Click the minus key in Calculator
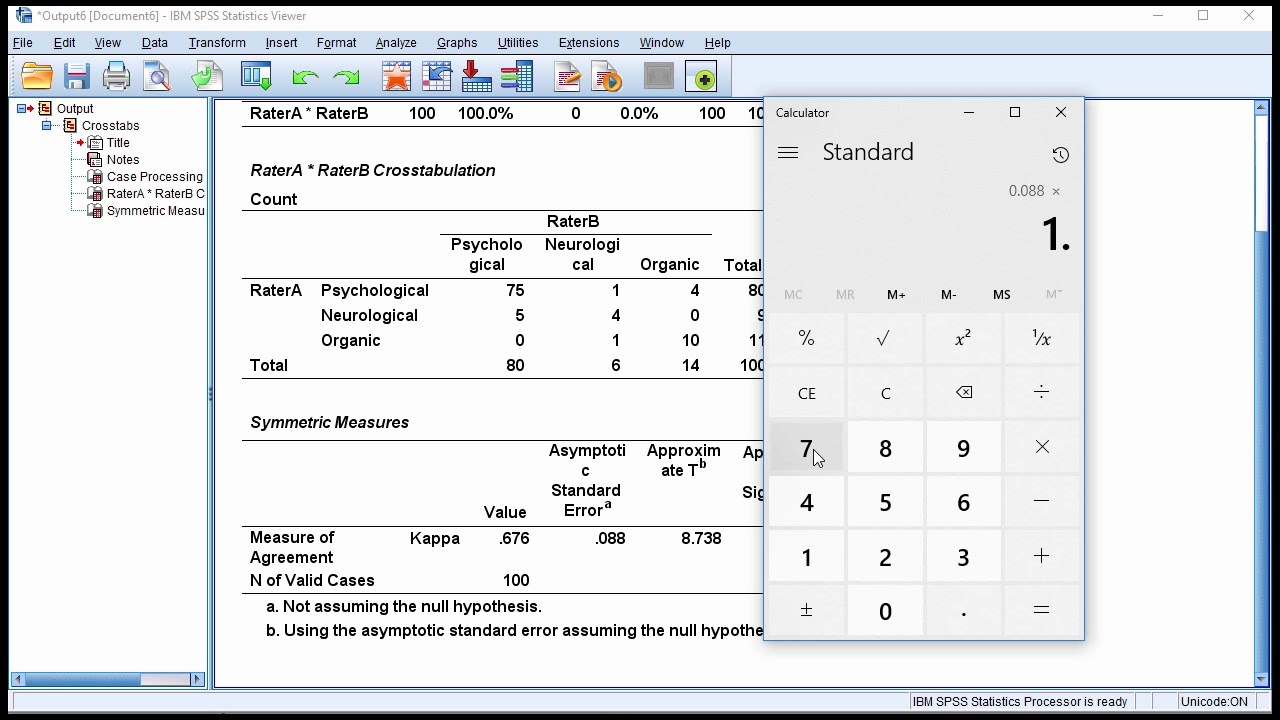Viewport: 1280px width, 720px height. [1042, 501]
